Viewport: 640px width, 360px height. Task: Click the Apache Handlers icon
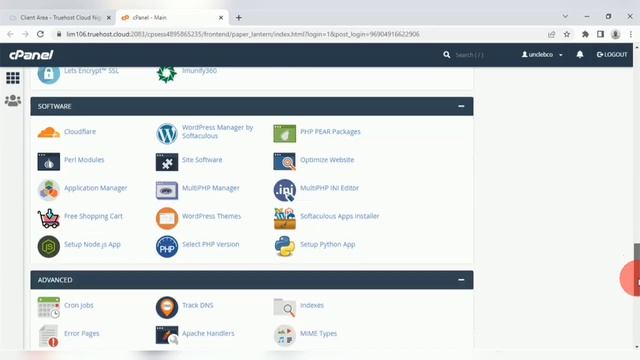pos(167,336)
